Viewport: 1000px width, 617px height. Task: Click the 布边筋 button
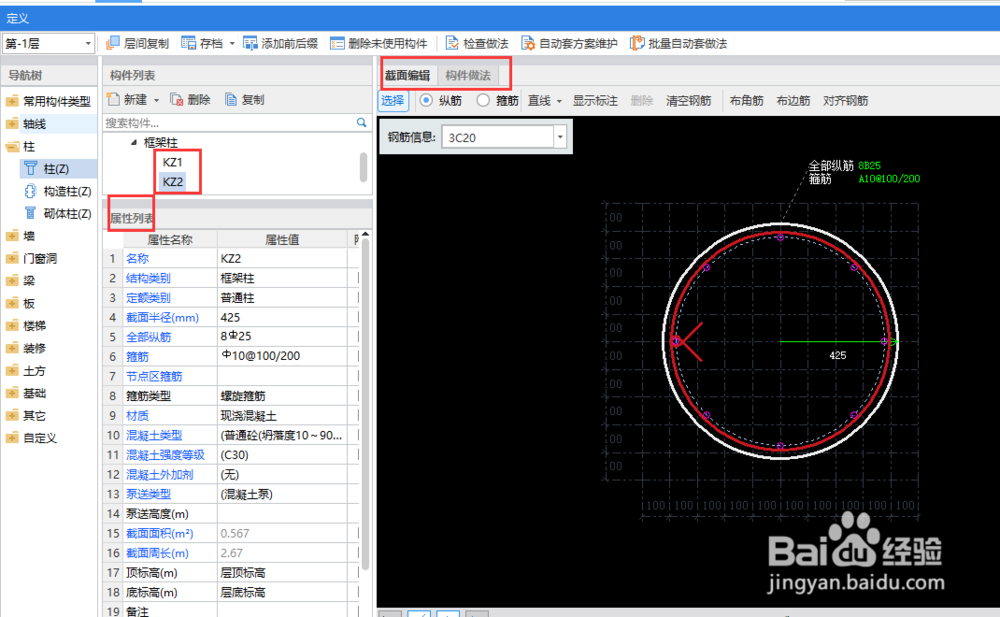pos(793,101)
